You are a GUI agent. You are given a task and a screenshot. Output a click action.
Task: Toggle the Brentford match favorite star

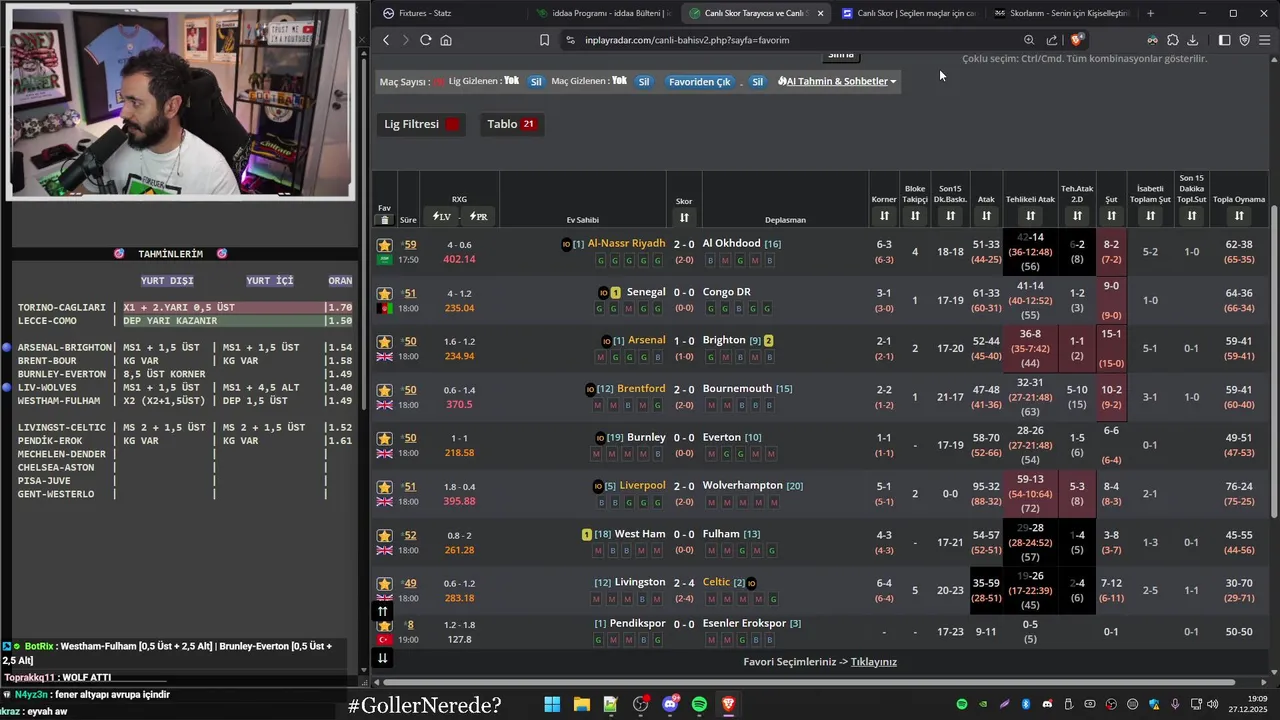point(384,390)
